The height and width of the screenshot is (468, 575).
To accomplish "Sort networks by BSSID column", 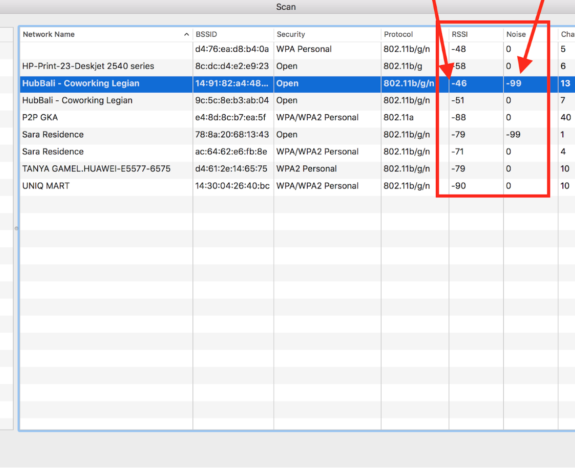I will click(x=233, y=34).
